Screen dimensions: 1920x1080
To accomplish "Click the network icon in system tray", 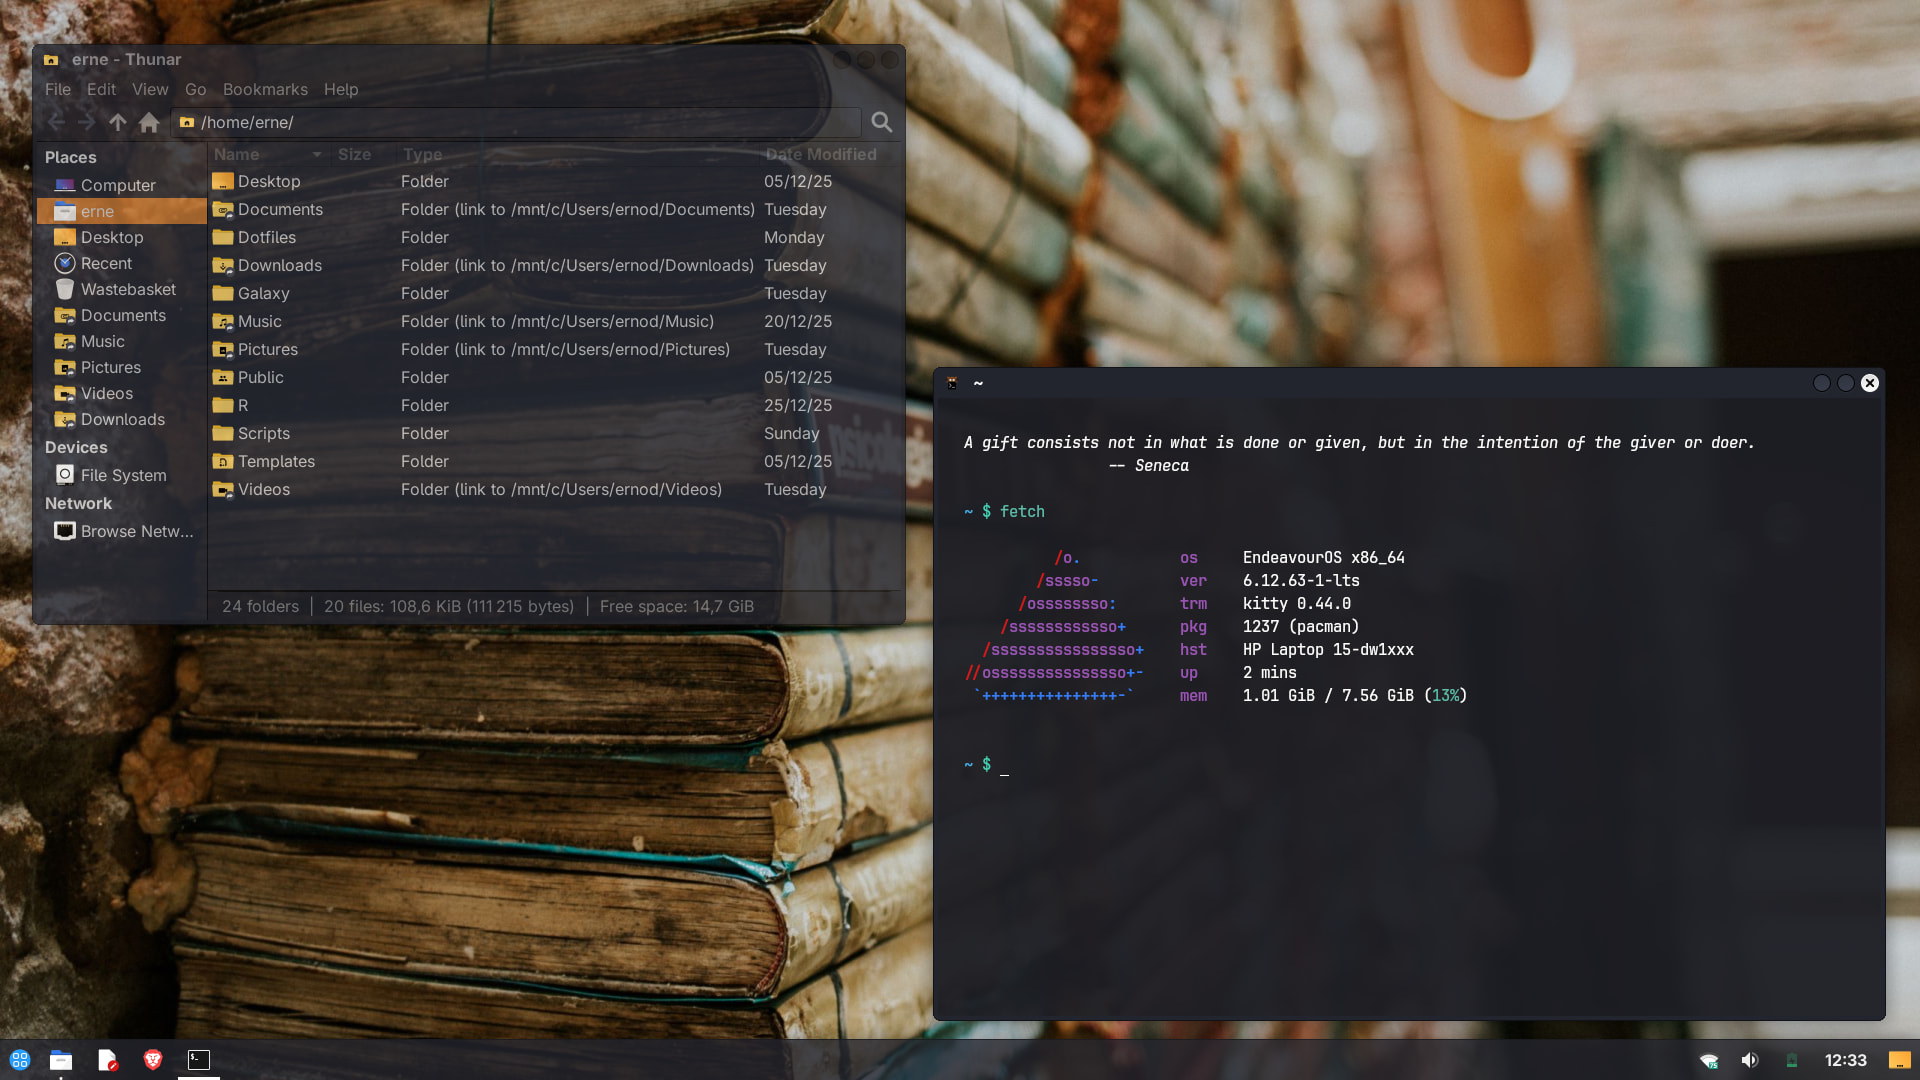I will click(x=1709, y=1060).
